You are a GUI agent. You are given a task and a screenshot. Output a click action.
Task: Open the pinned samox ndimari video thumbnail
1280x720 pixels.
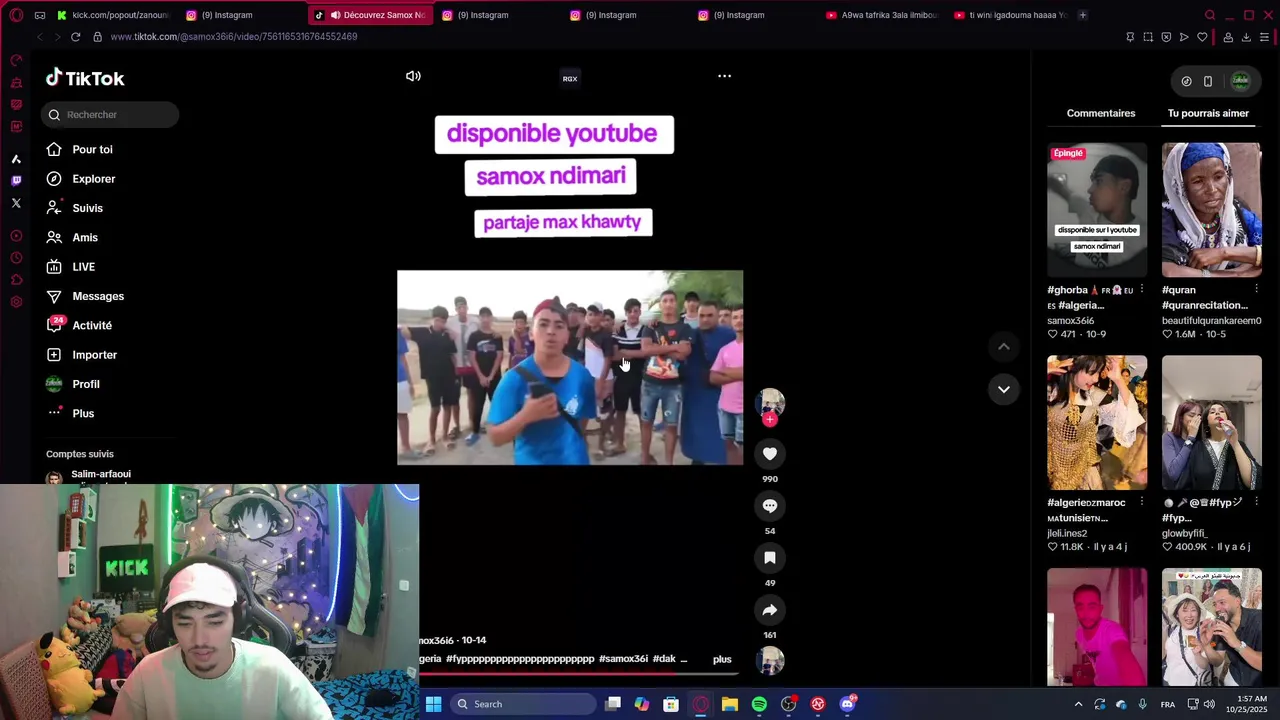[1097, 210]
